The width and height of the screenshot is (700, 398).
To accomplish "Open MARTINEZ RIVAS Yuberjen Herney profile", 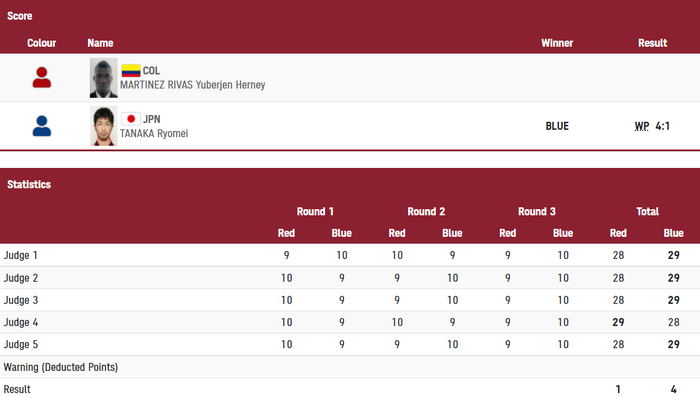I will (192, 85).
